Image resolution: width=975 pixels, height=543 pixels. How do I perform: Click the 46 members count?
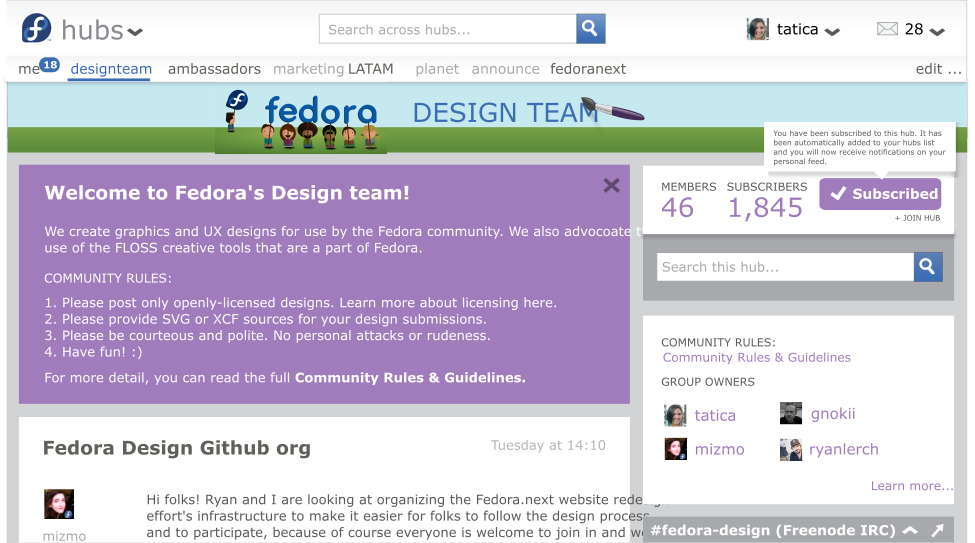point(677,208)
